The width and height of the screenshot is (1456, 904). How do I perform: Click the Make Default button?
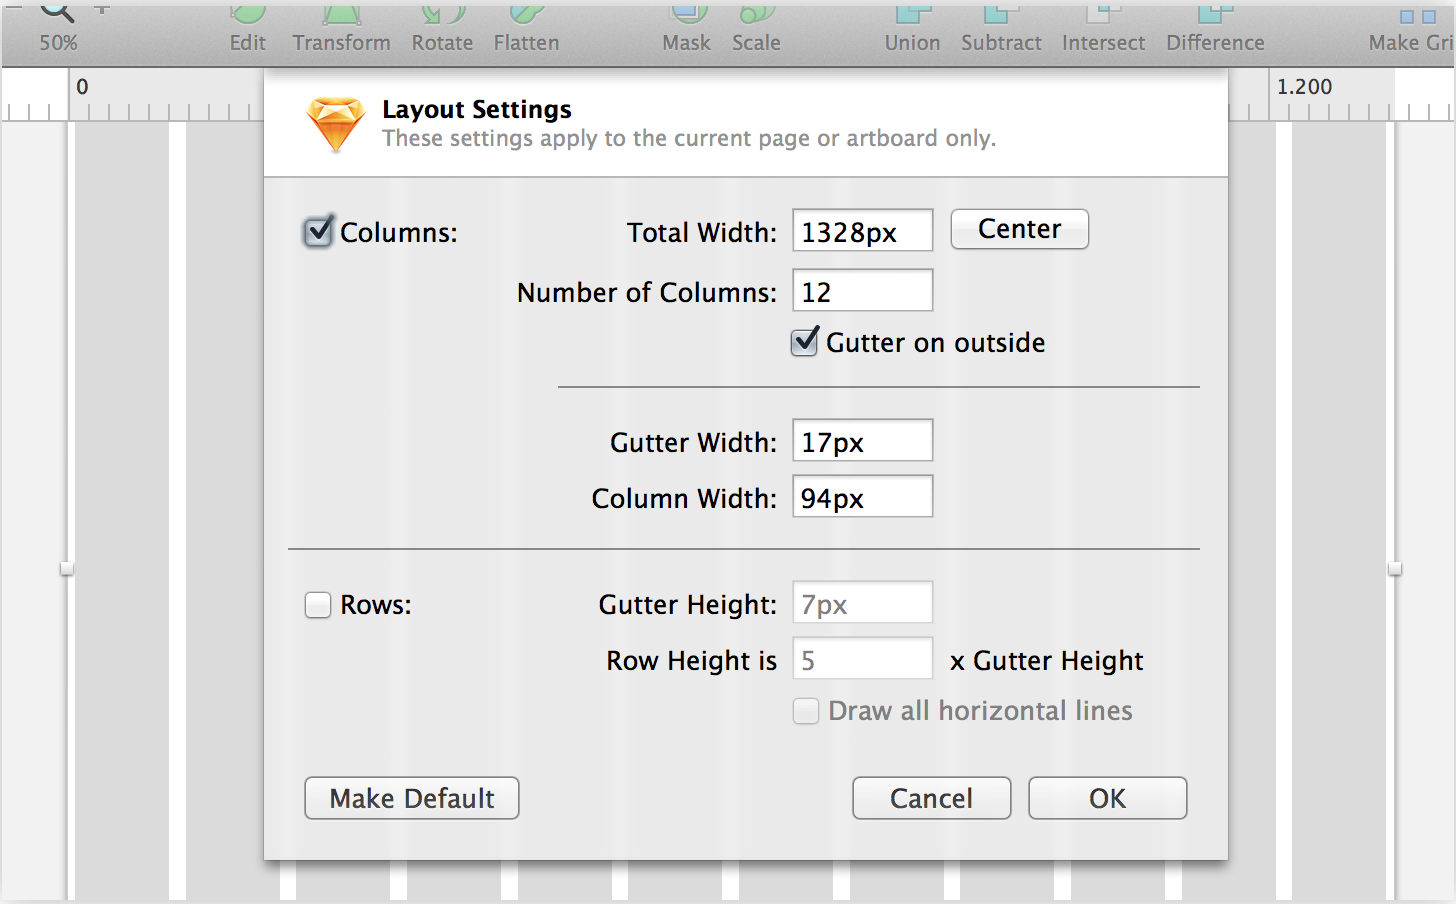(x=412, y=798)
